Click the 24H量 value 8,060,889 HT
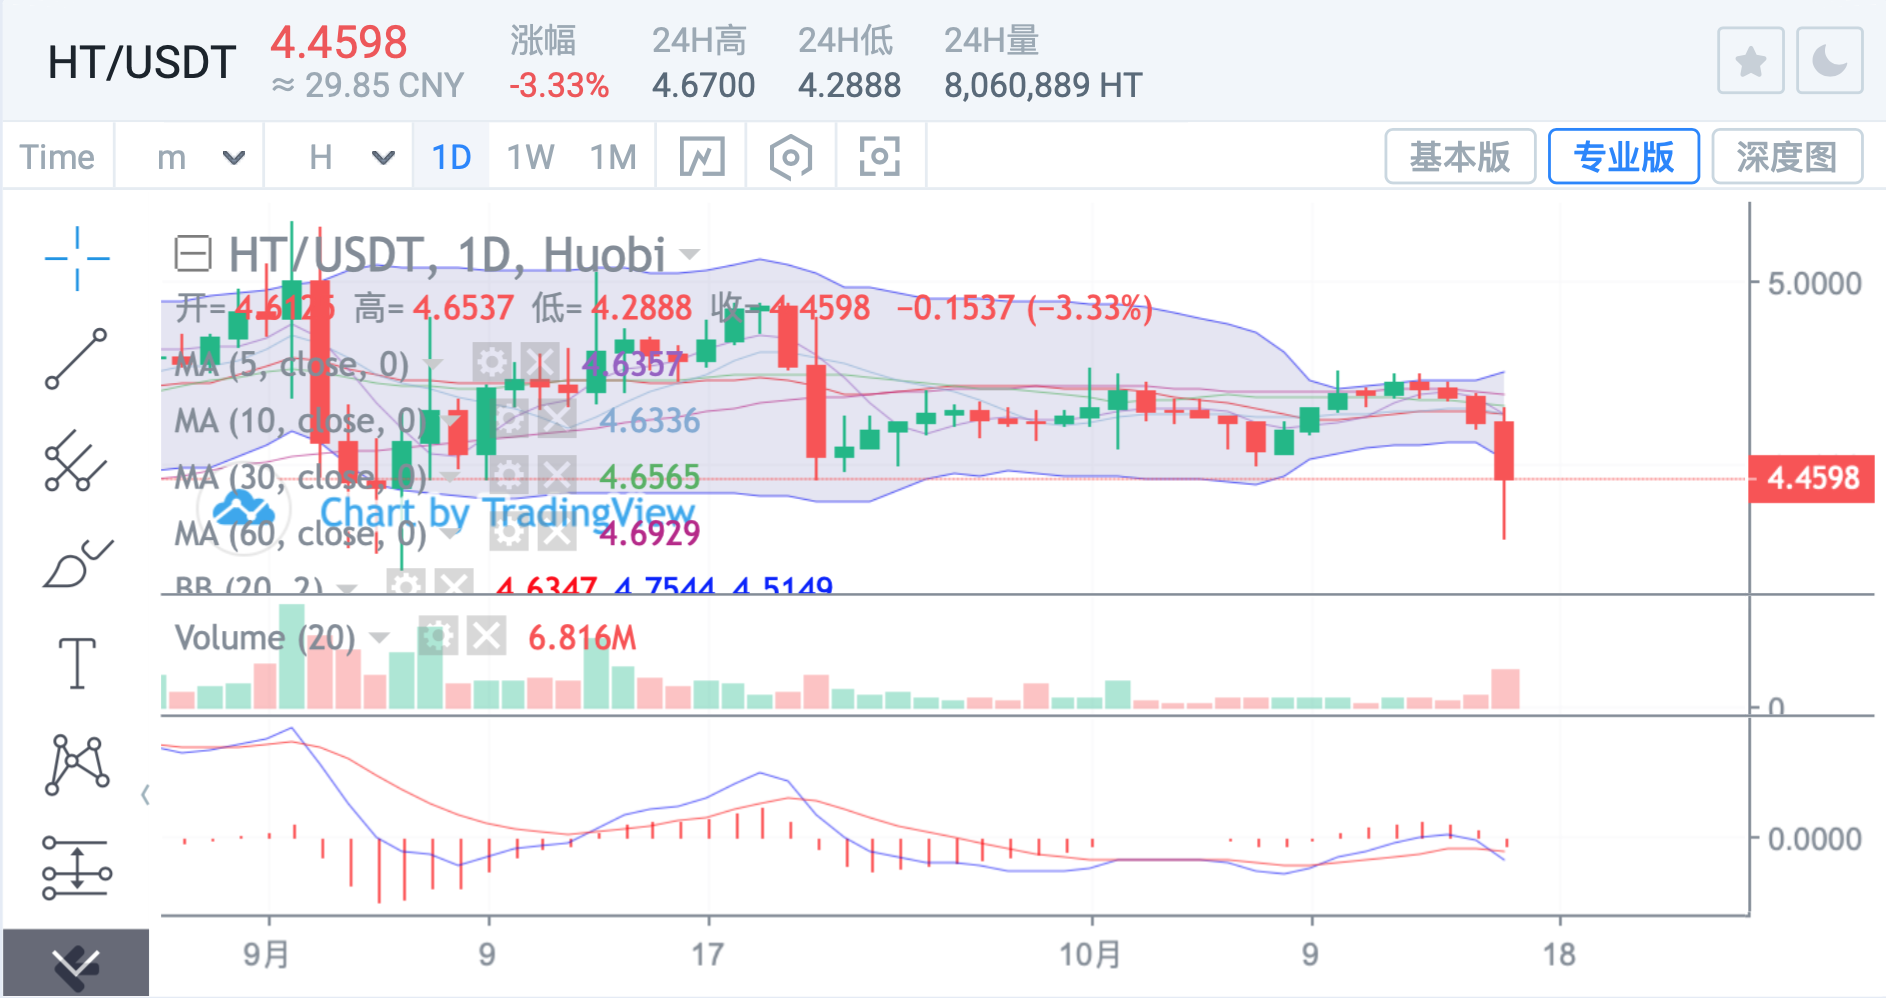Viewport: 1886px width, 998px height. [1043, 85]
